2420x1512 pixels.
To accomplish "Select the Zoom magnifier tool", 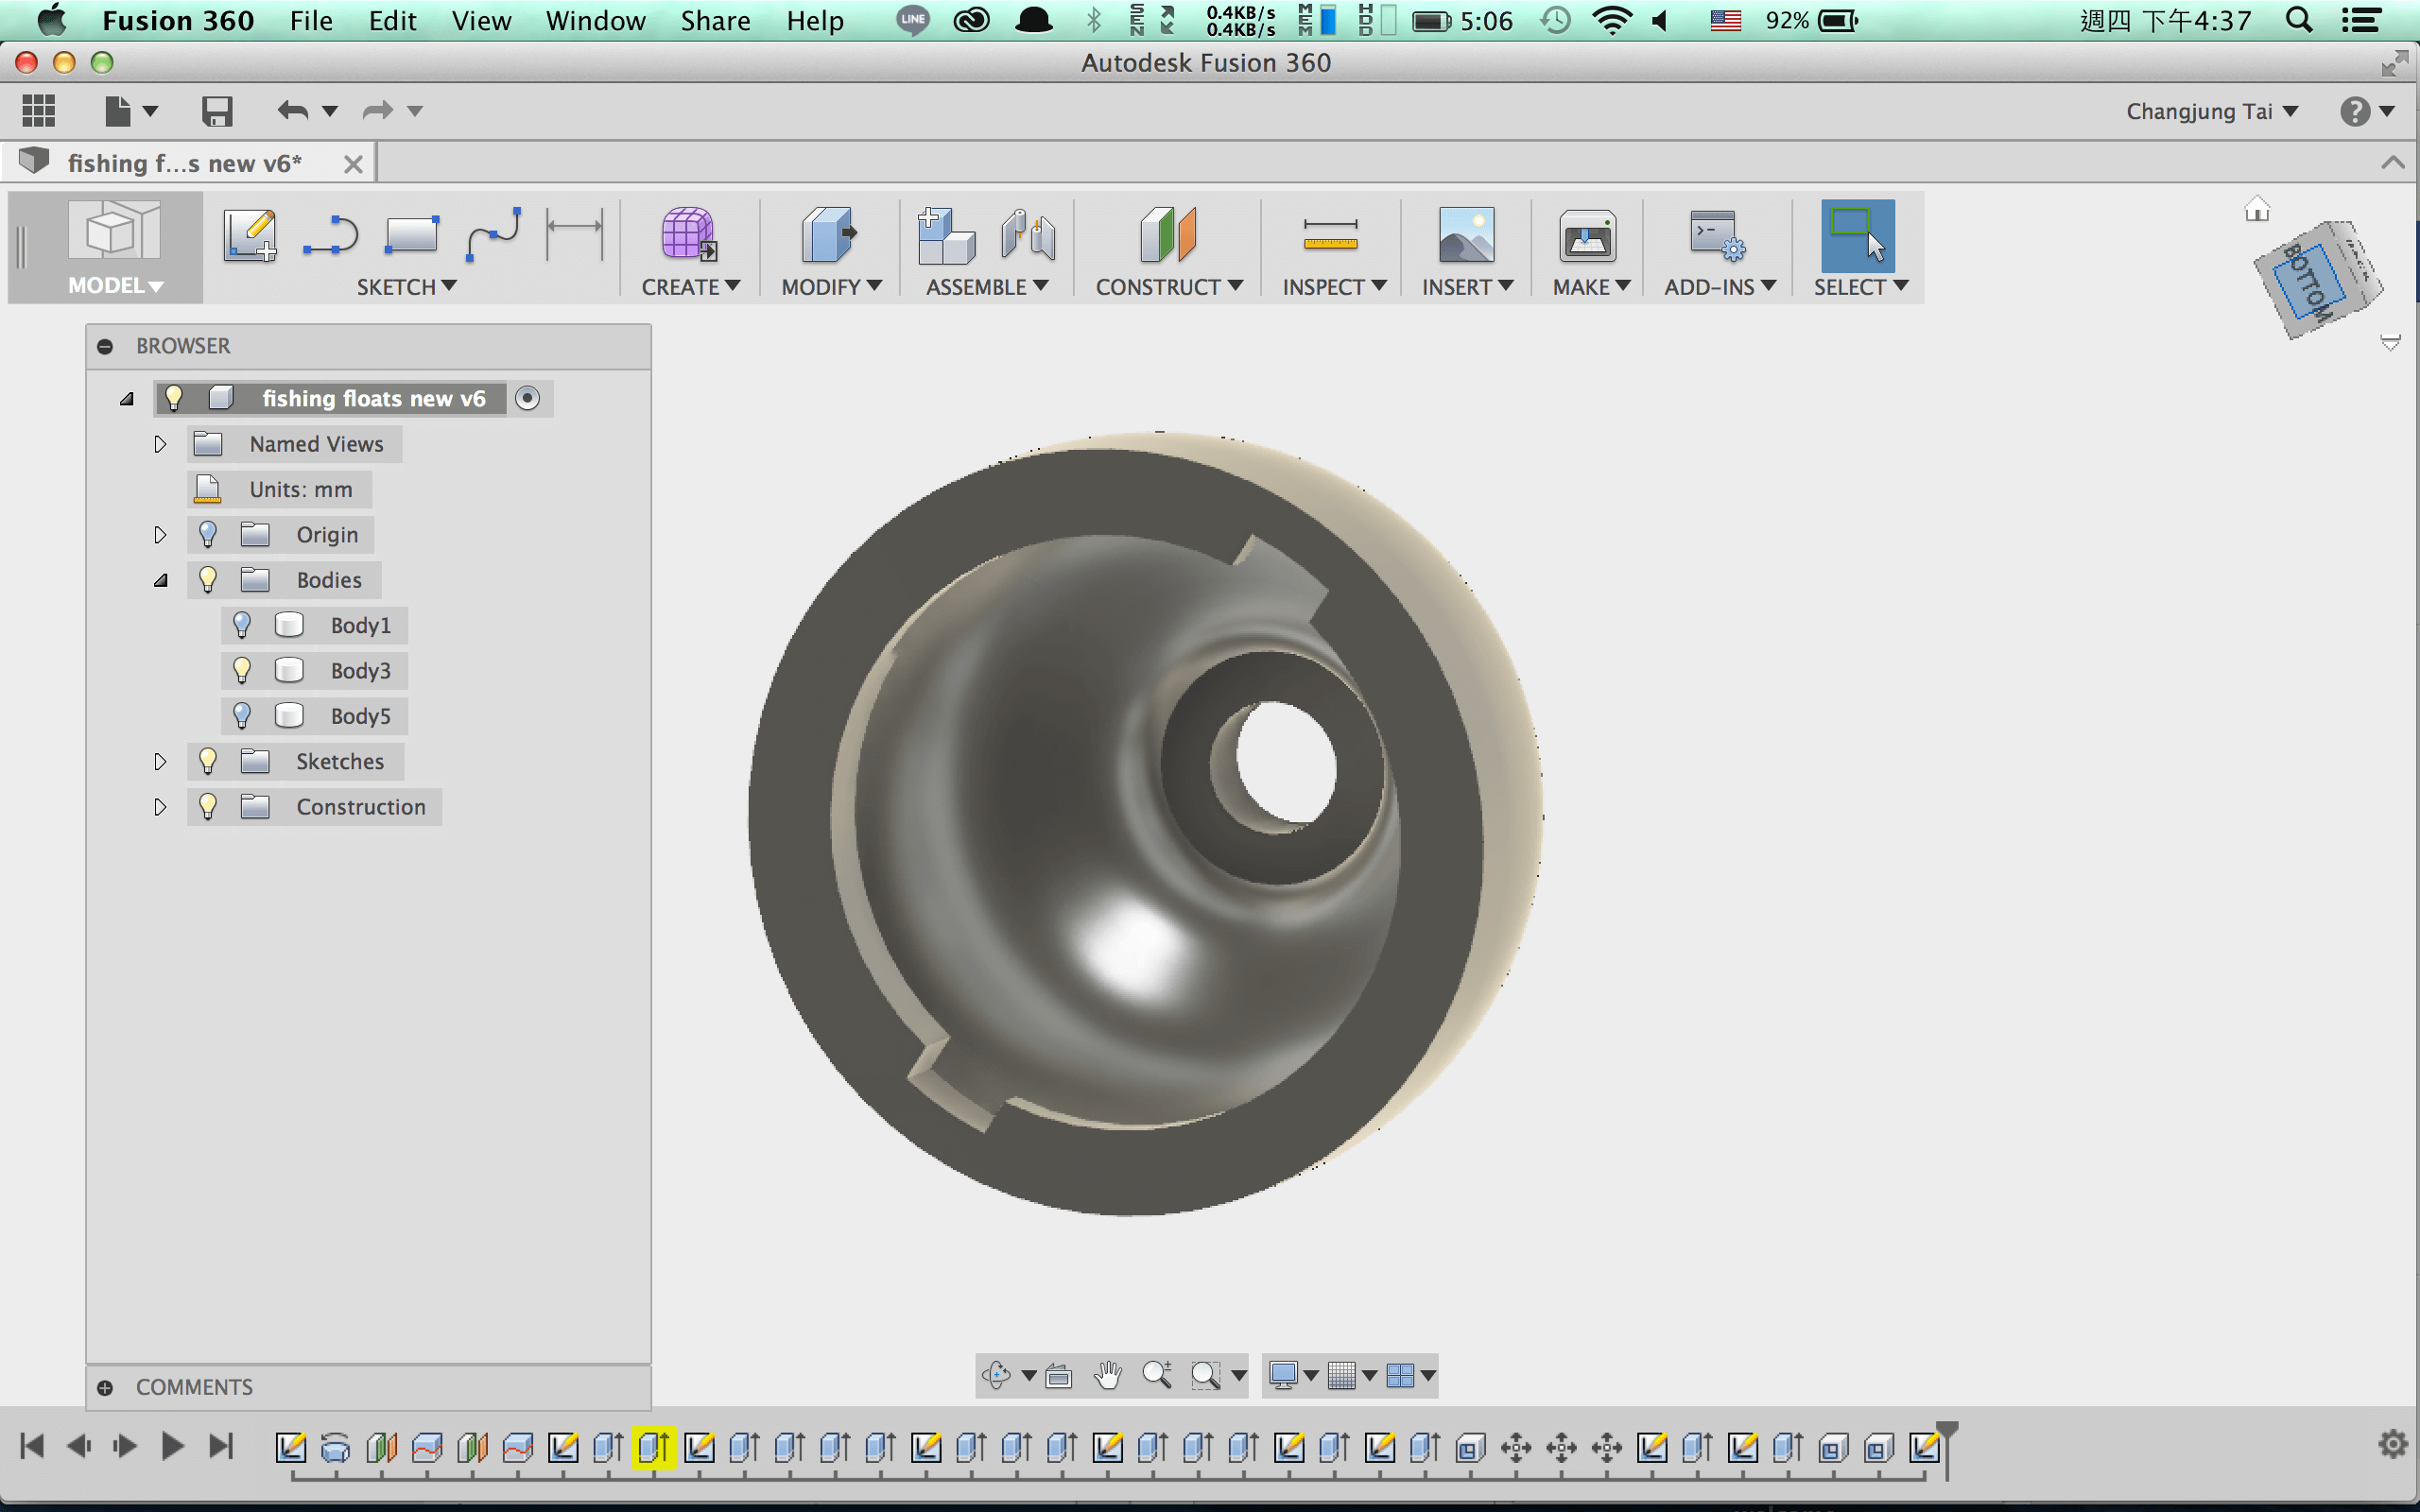I will coord(1157,1375).
